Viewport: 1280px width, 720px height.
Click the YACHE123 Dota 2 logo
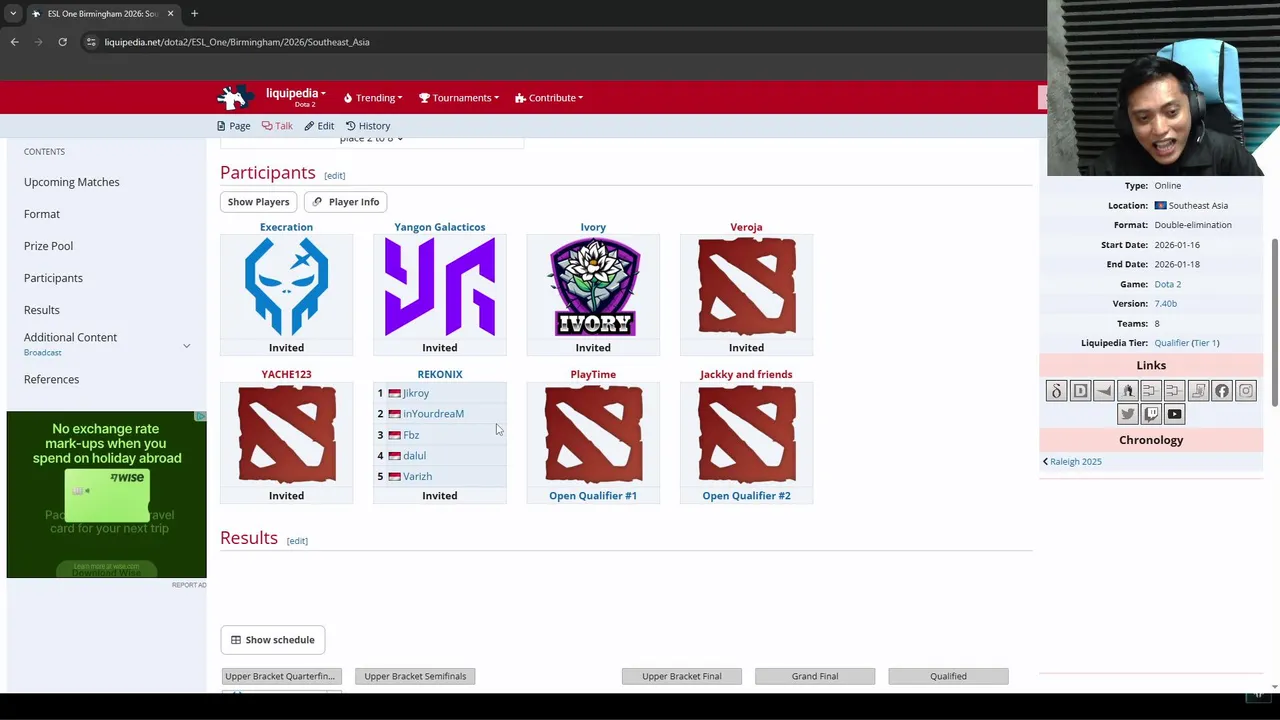287,435
